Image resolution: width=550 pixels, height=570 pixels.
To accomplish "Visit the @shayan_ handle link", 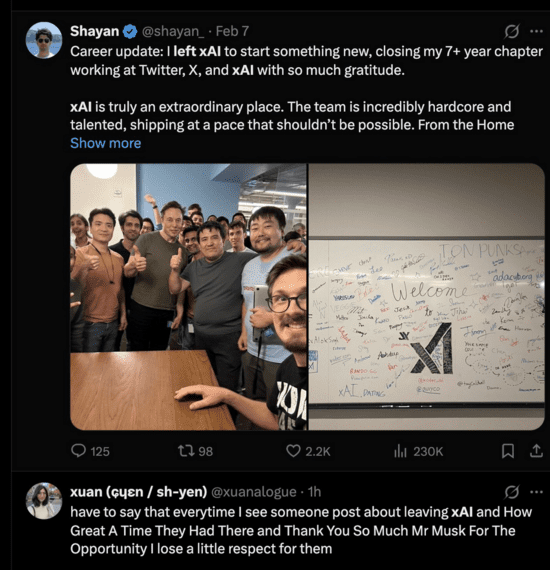I will coord(173,32).
